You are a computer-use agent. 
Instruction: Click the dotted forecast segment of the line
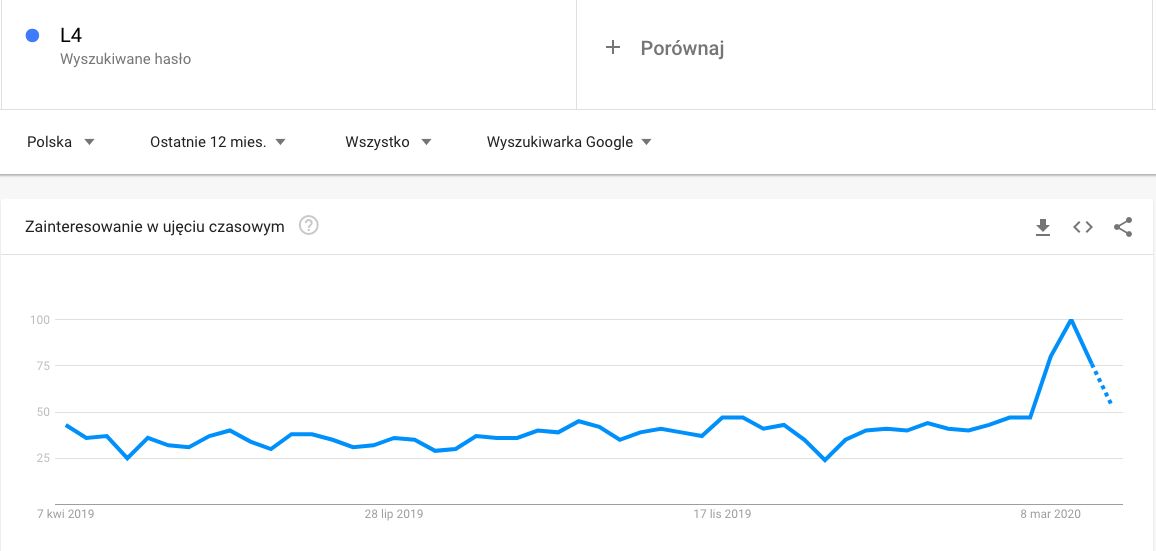1101,384
